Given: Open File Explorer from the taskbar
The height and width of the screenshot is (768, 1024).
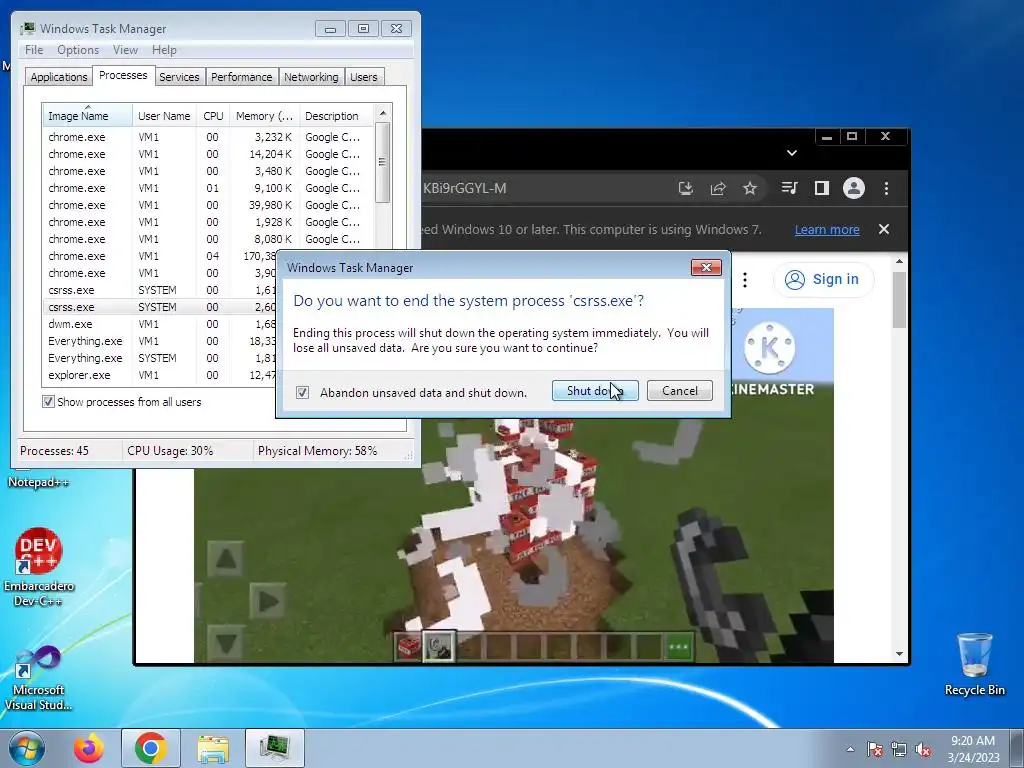Looking at the screenshot, I should (213, 748).
